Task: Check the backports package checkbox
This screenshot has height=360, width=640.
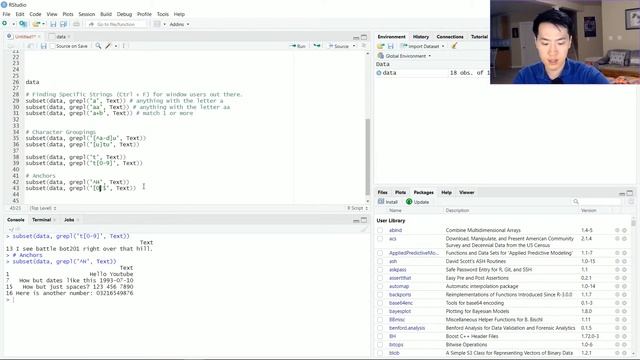Action: (380, 295)
